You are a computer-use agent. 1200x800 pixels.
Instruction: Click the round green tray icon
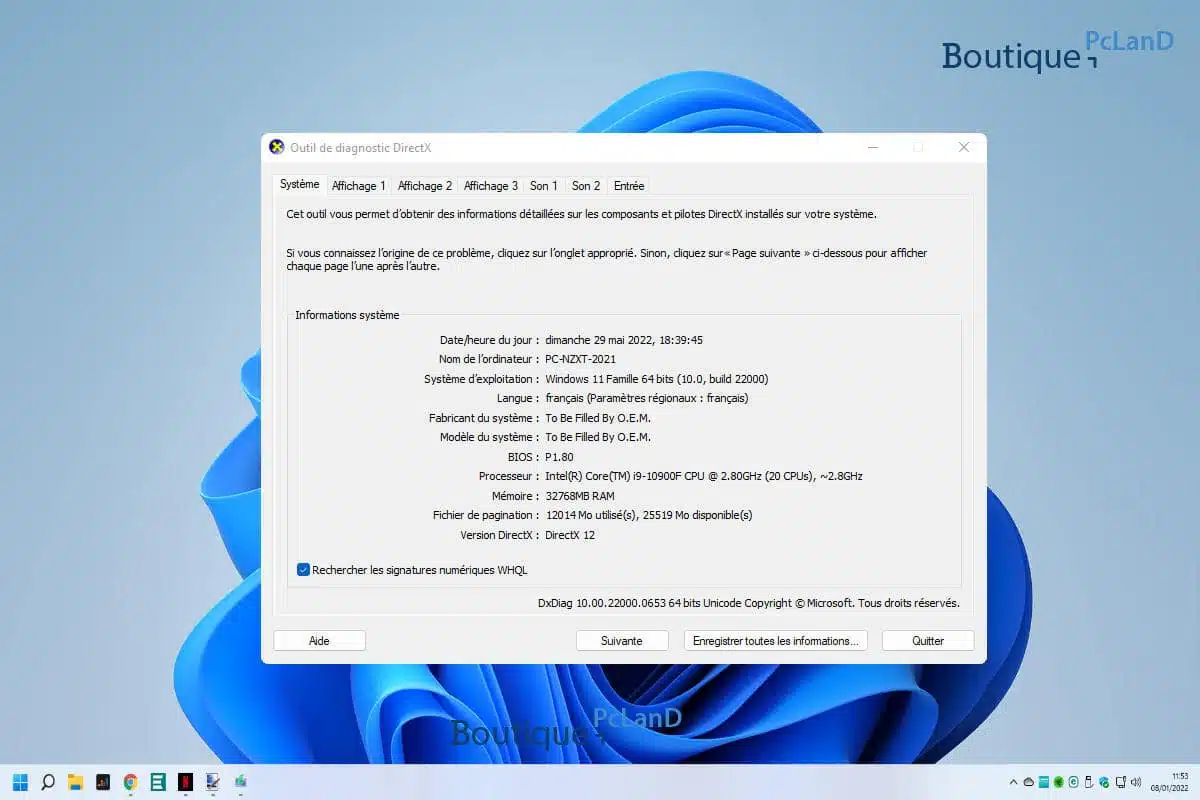pyautogui.click(x=1059, y=782)
